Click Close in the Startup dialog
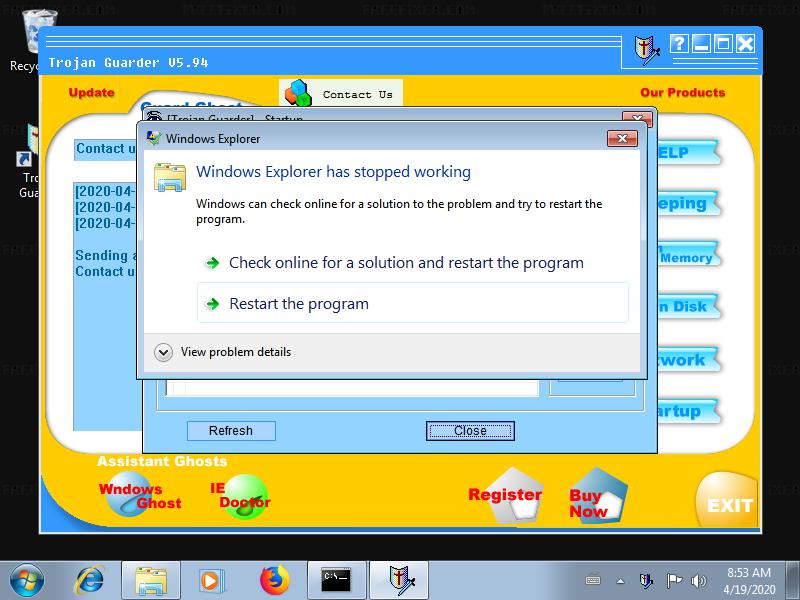Screen dimensions: 800x600 click(470, 431)
